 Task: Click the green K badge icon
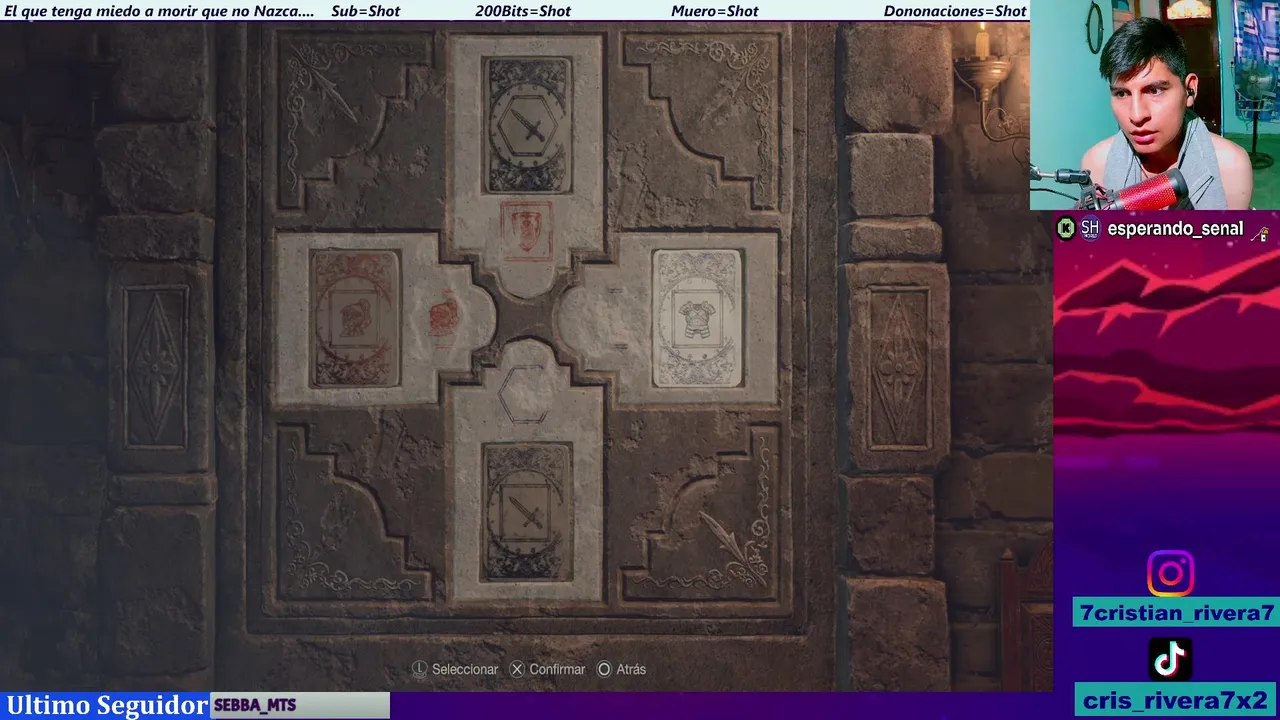(1066, 229)
